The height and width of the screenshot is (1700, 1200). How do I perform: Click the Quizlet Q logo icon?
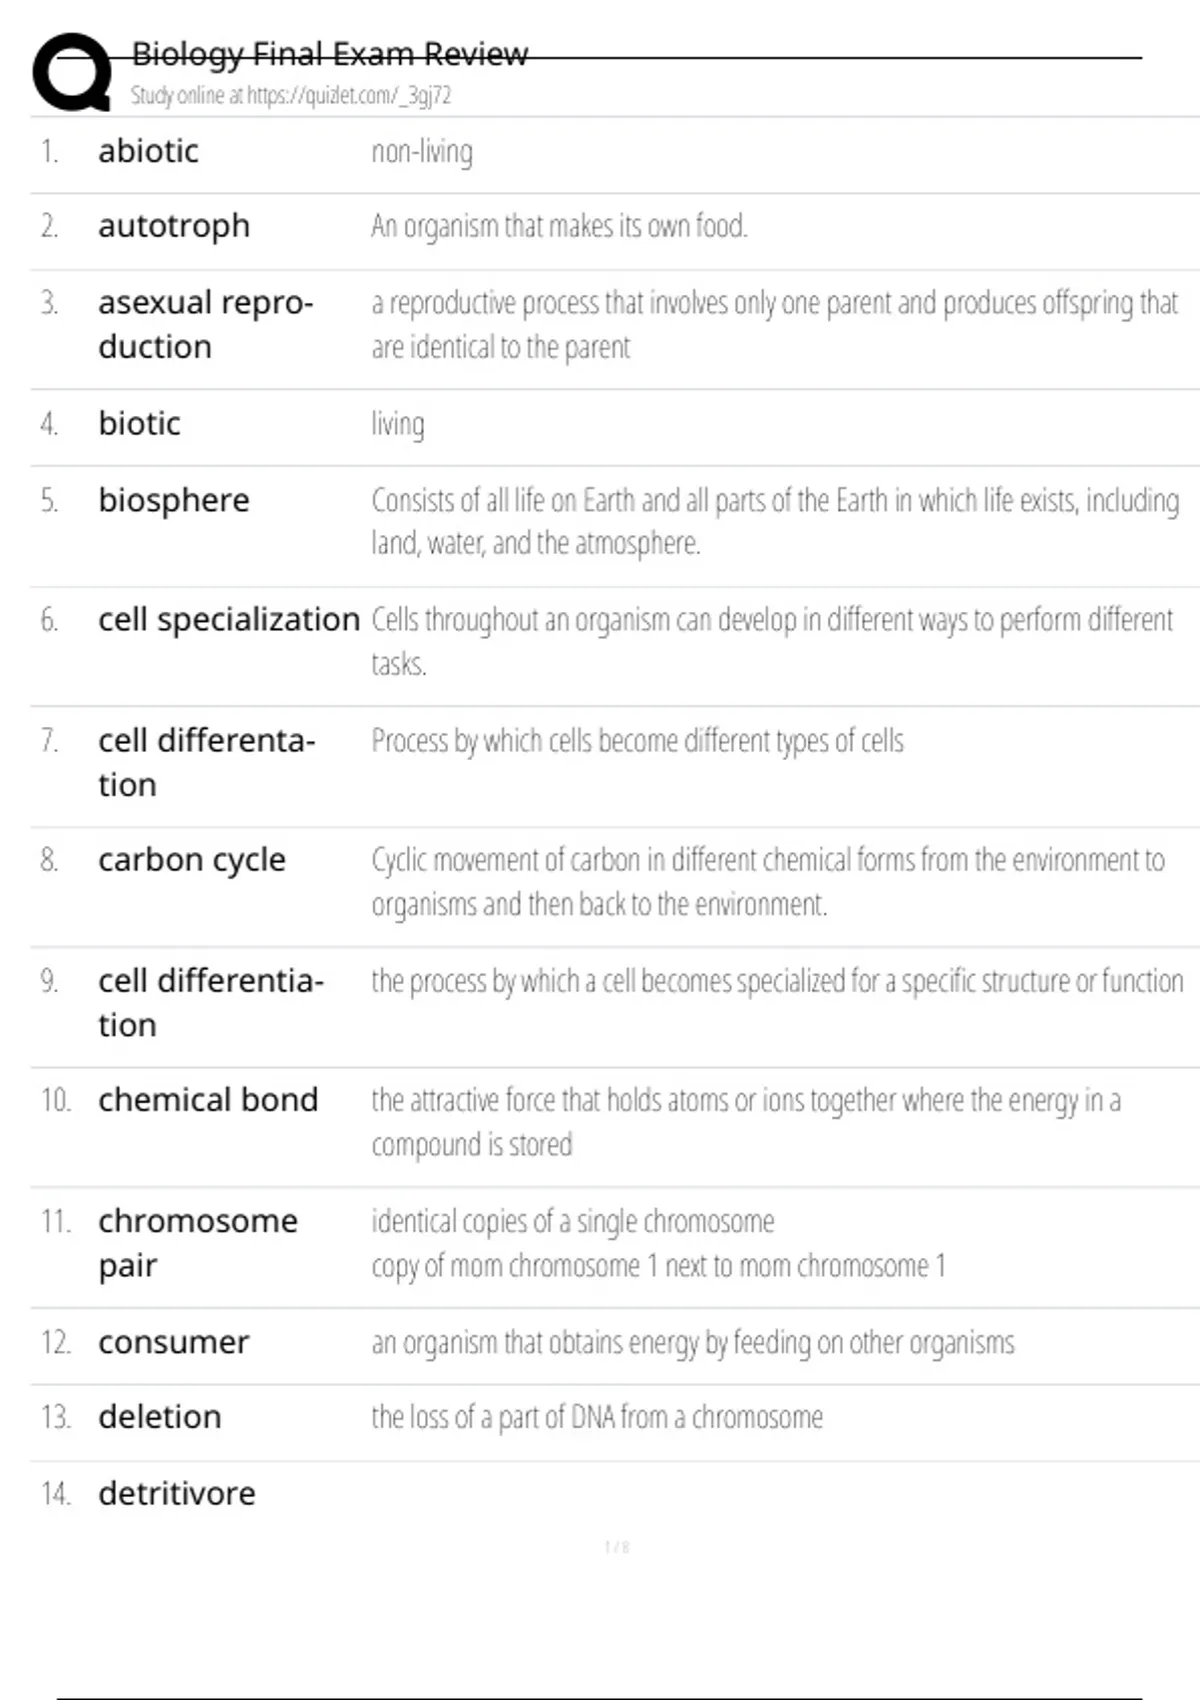click(x=72, y=72)
